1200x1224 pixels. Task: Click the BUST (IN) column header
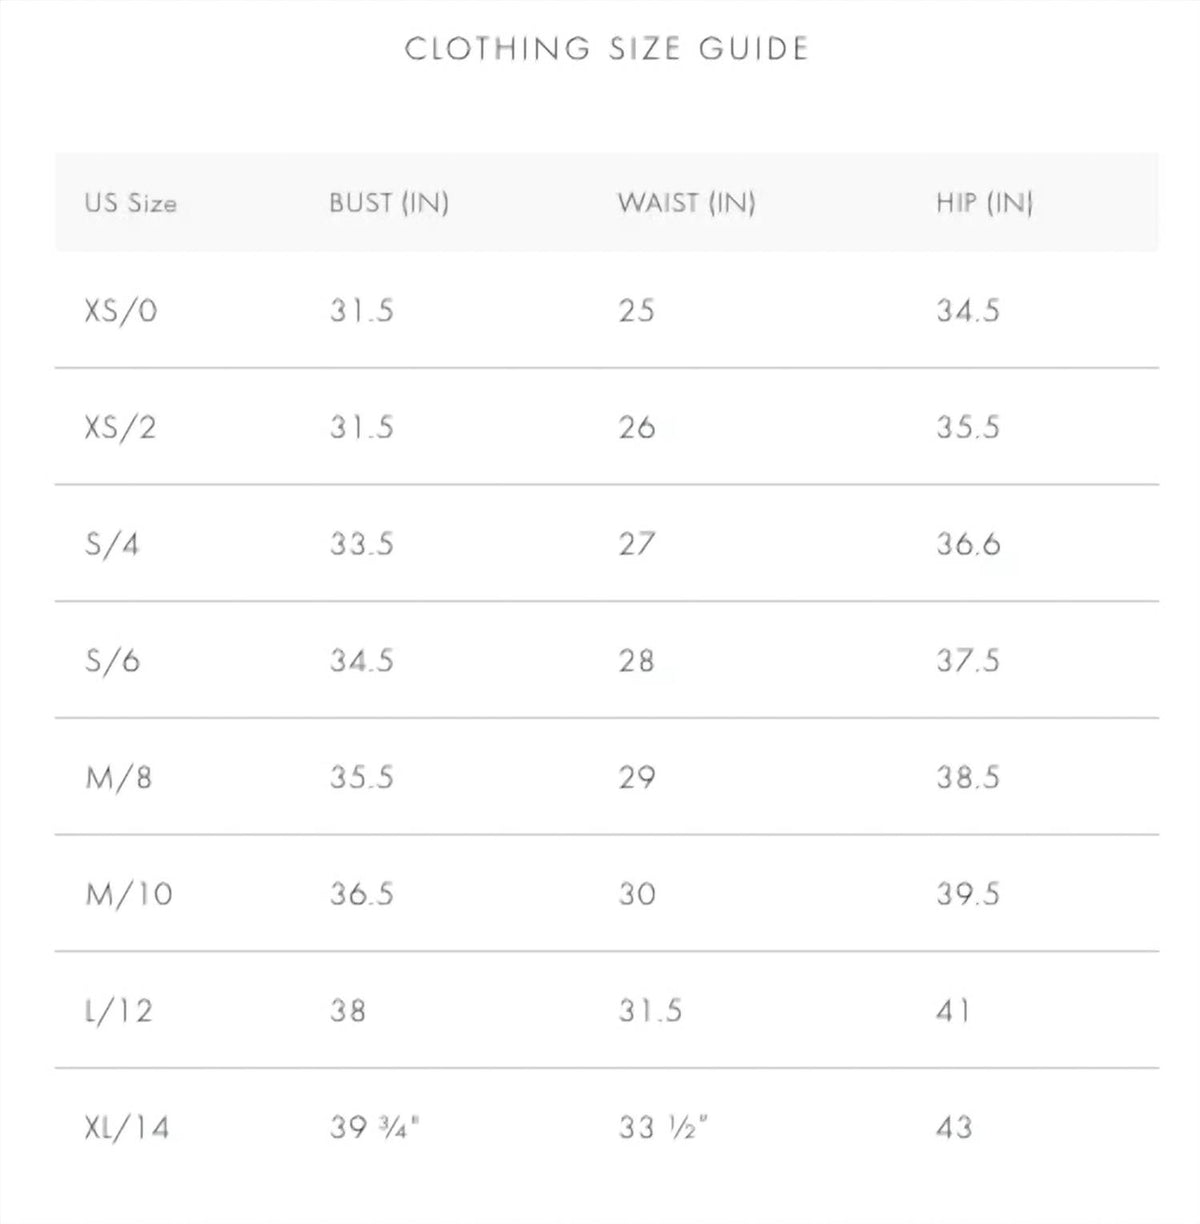(x=389, y=203)
